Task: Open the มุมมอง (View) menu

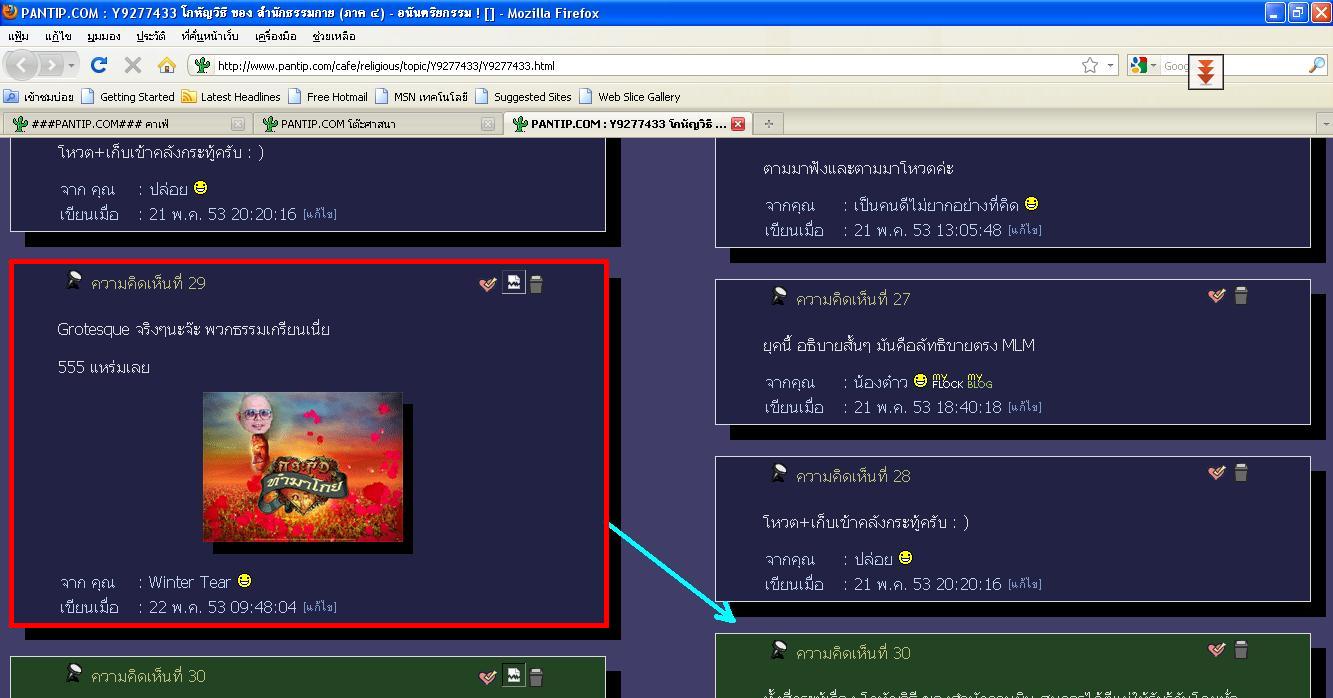Action: (x=103, y=36)
